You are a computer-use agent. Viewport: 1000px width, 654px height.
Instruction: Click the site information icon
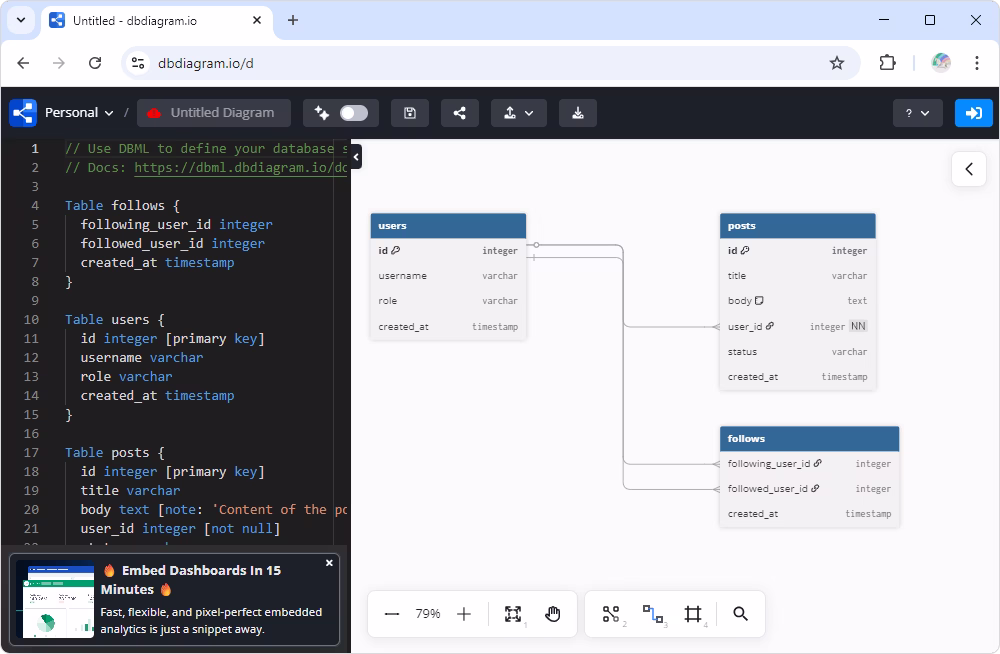click(138, 63)
